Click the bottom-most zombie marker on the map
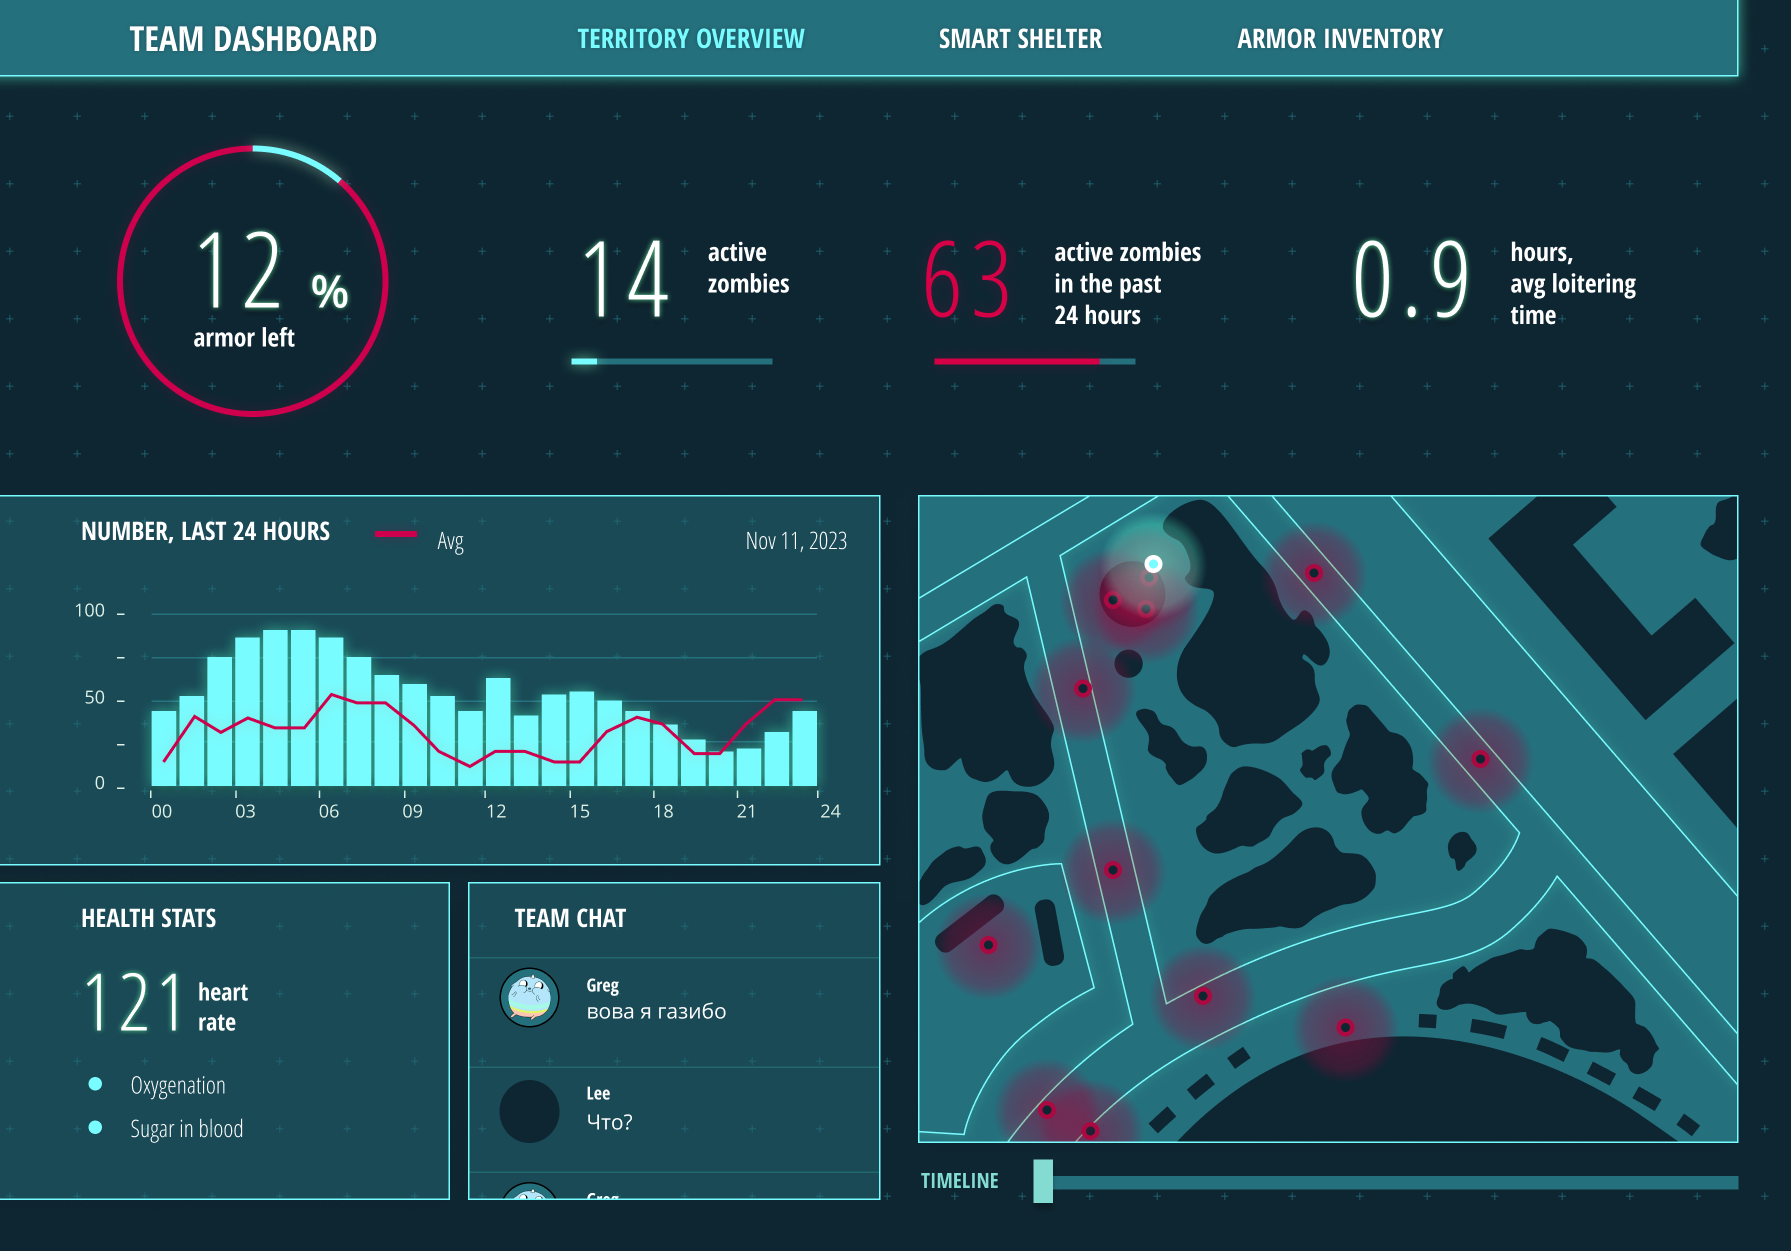1791x1252 pixels. (x=1090, y=1131)
